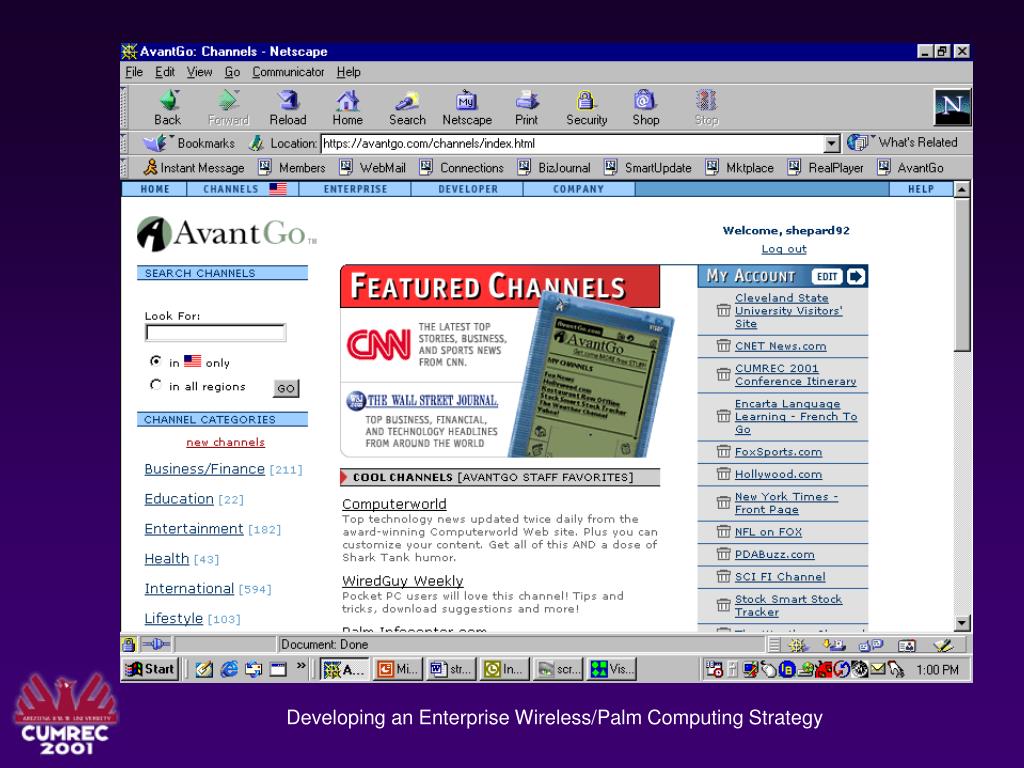Switch to the ENTERPRISE site tab
Screen dimensions: 1024x768
click(355, 189)
